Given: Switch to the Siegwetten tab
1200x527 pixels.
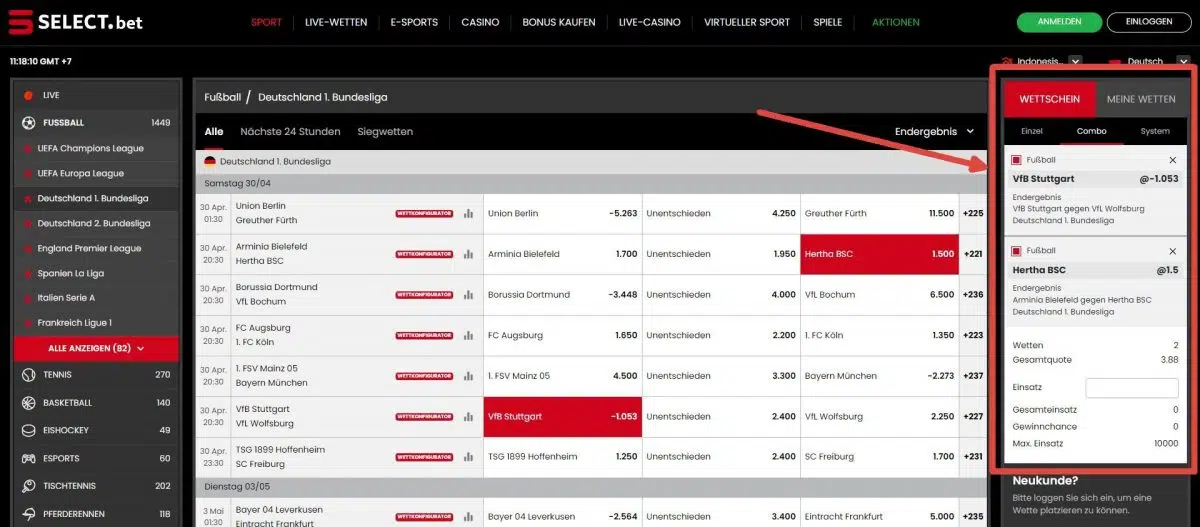Looking at the screenshot, I should (385, 131).
